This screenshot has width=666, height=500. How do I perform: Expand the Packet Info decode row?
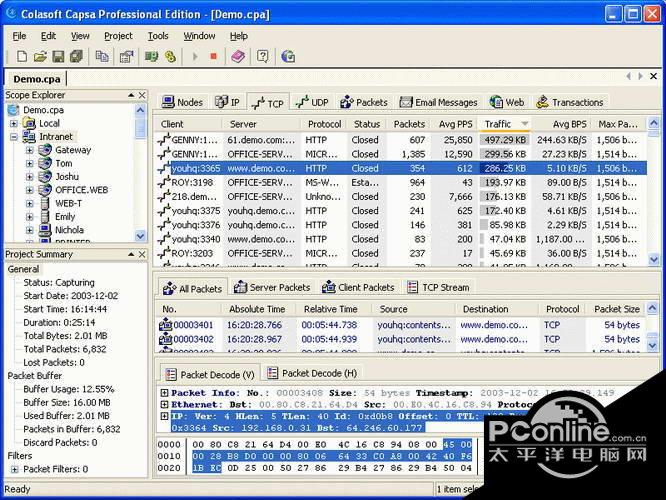point(164,393)
